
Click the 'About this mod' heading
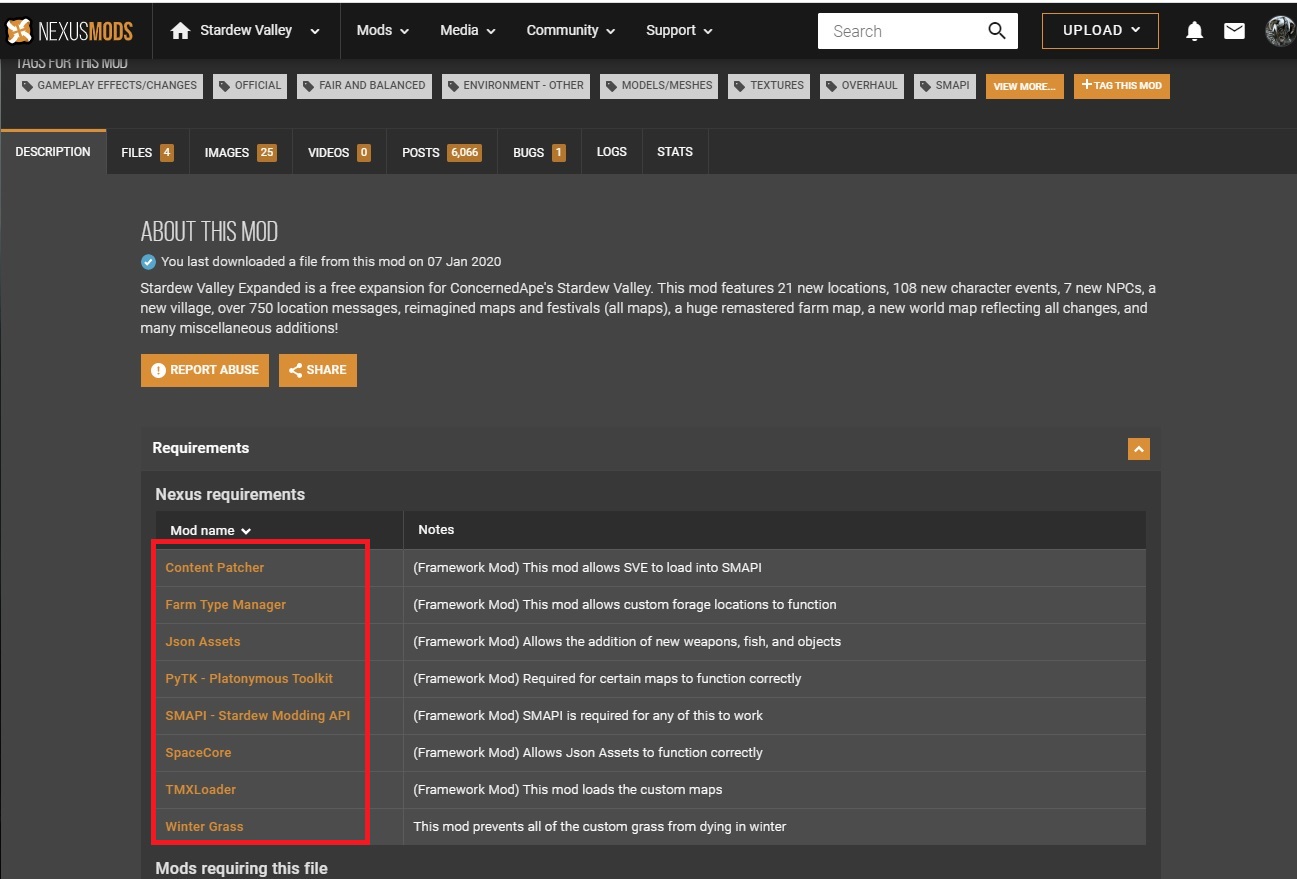(209, 232)
